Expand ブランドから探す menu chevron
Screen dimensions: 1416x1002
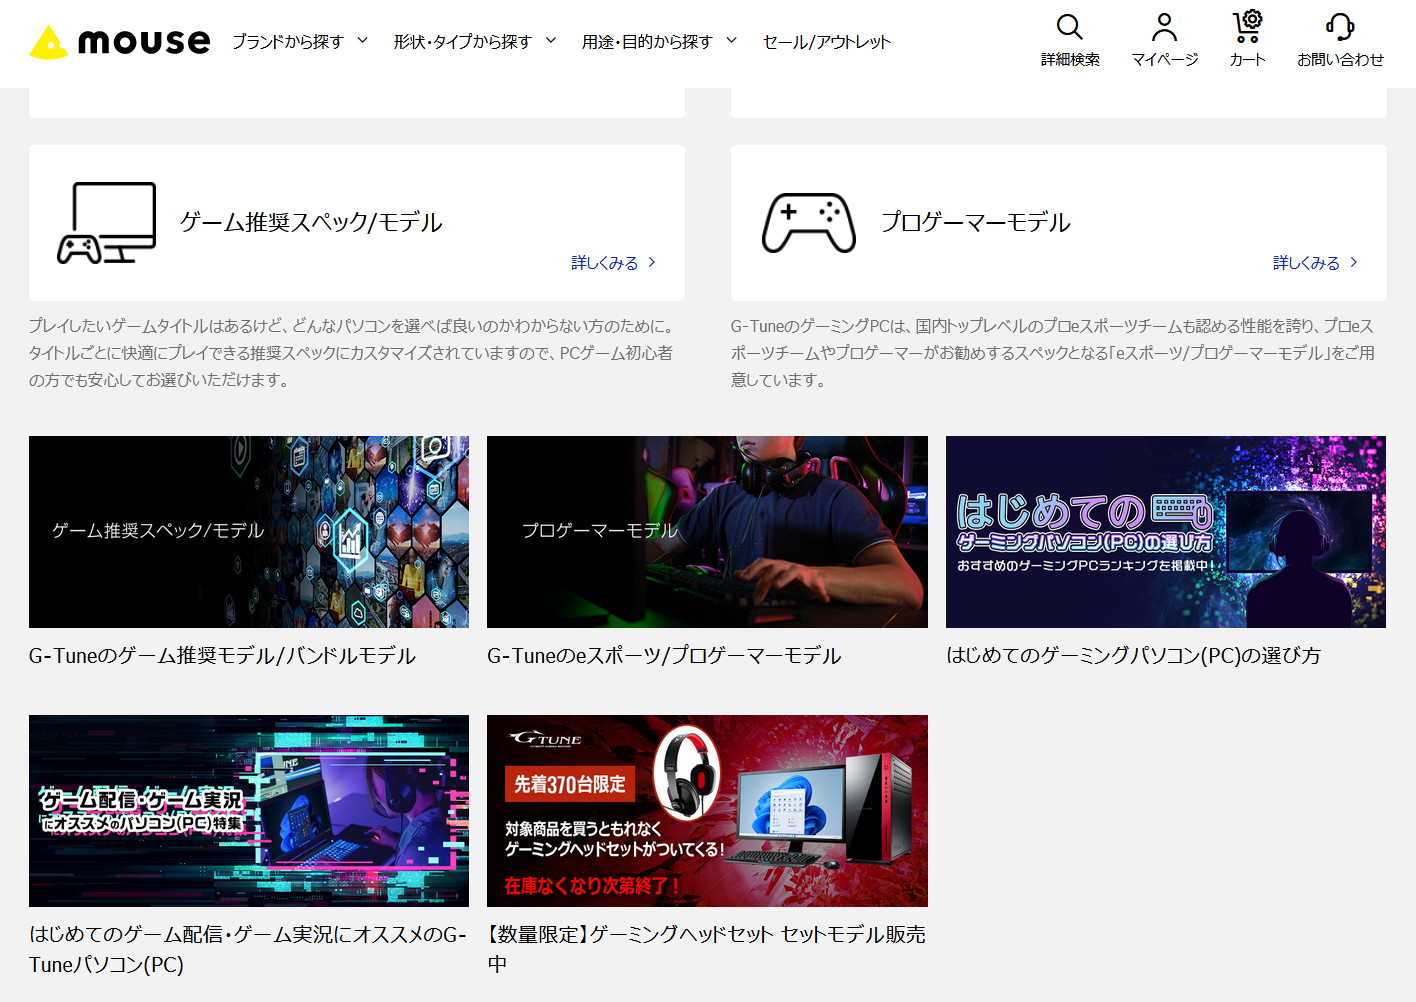pyautogui.click(x=362, y=41)
